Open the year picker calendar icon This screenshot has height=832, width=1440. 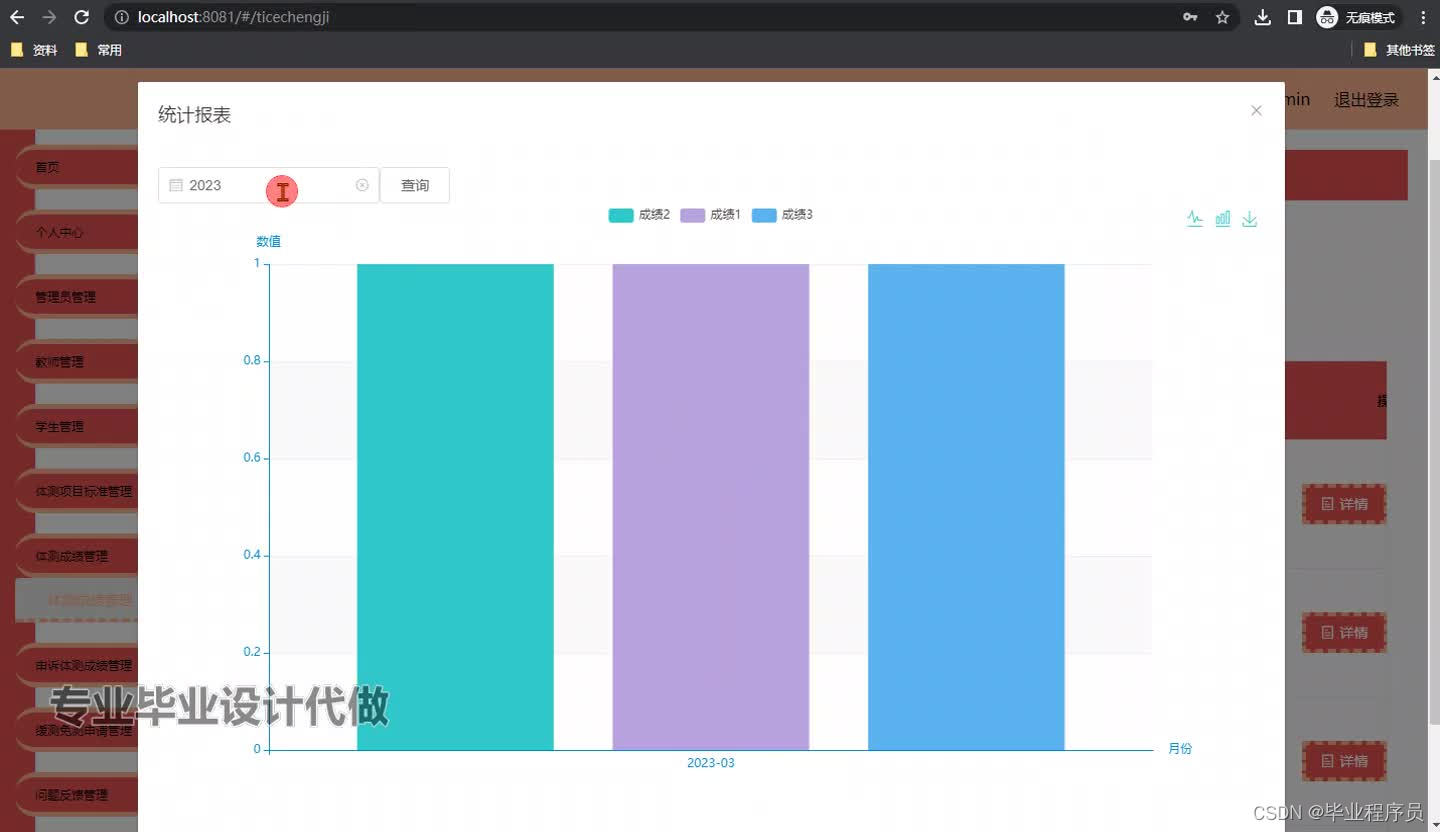click(176, 185)
